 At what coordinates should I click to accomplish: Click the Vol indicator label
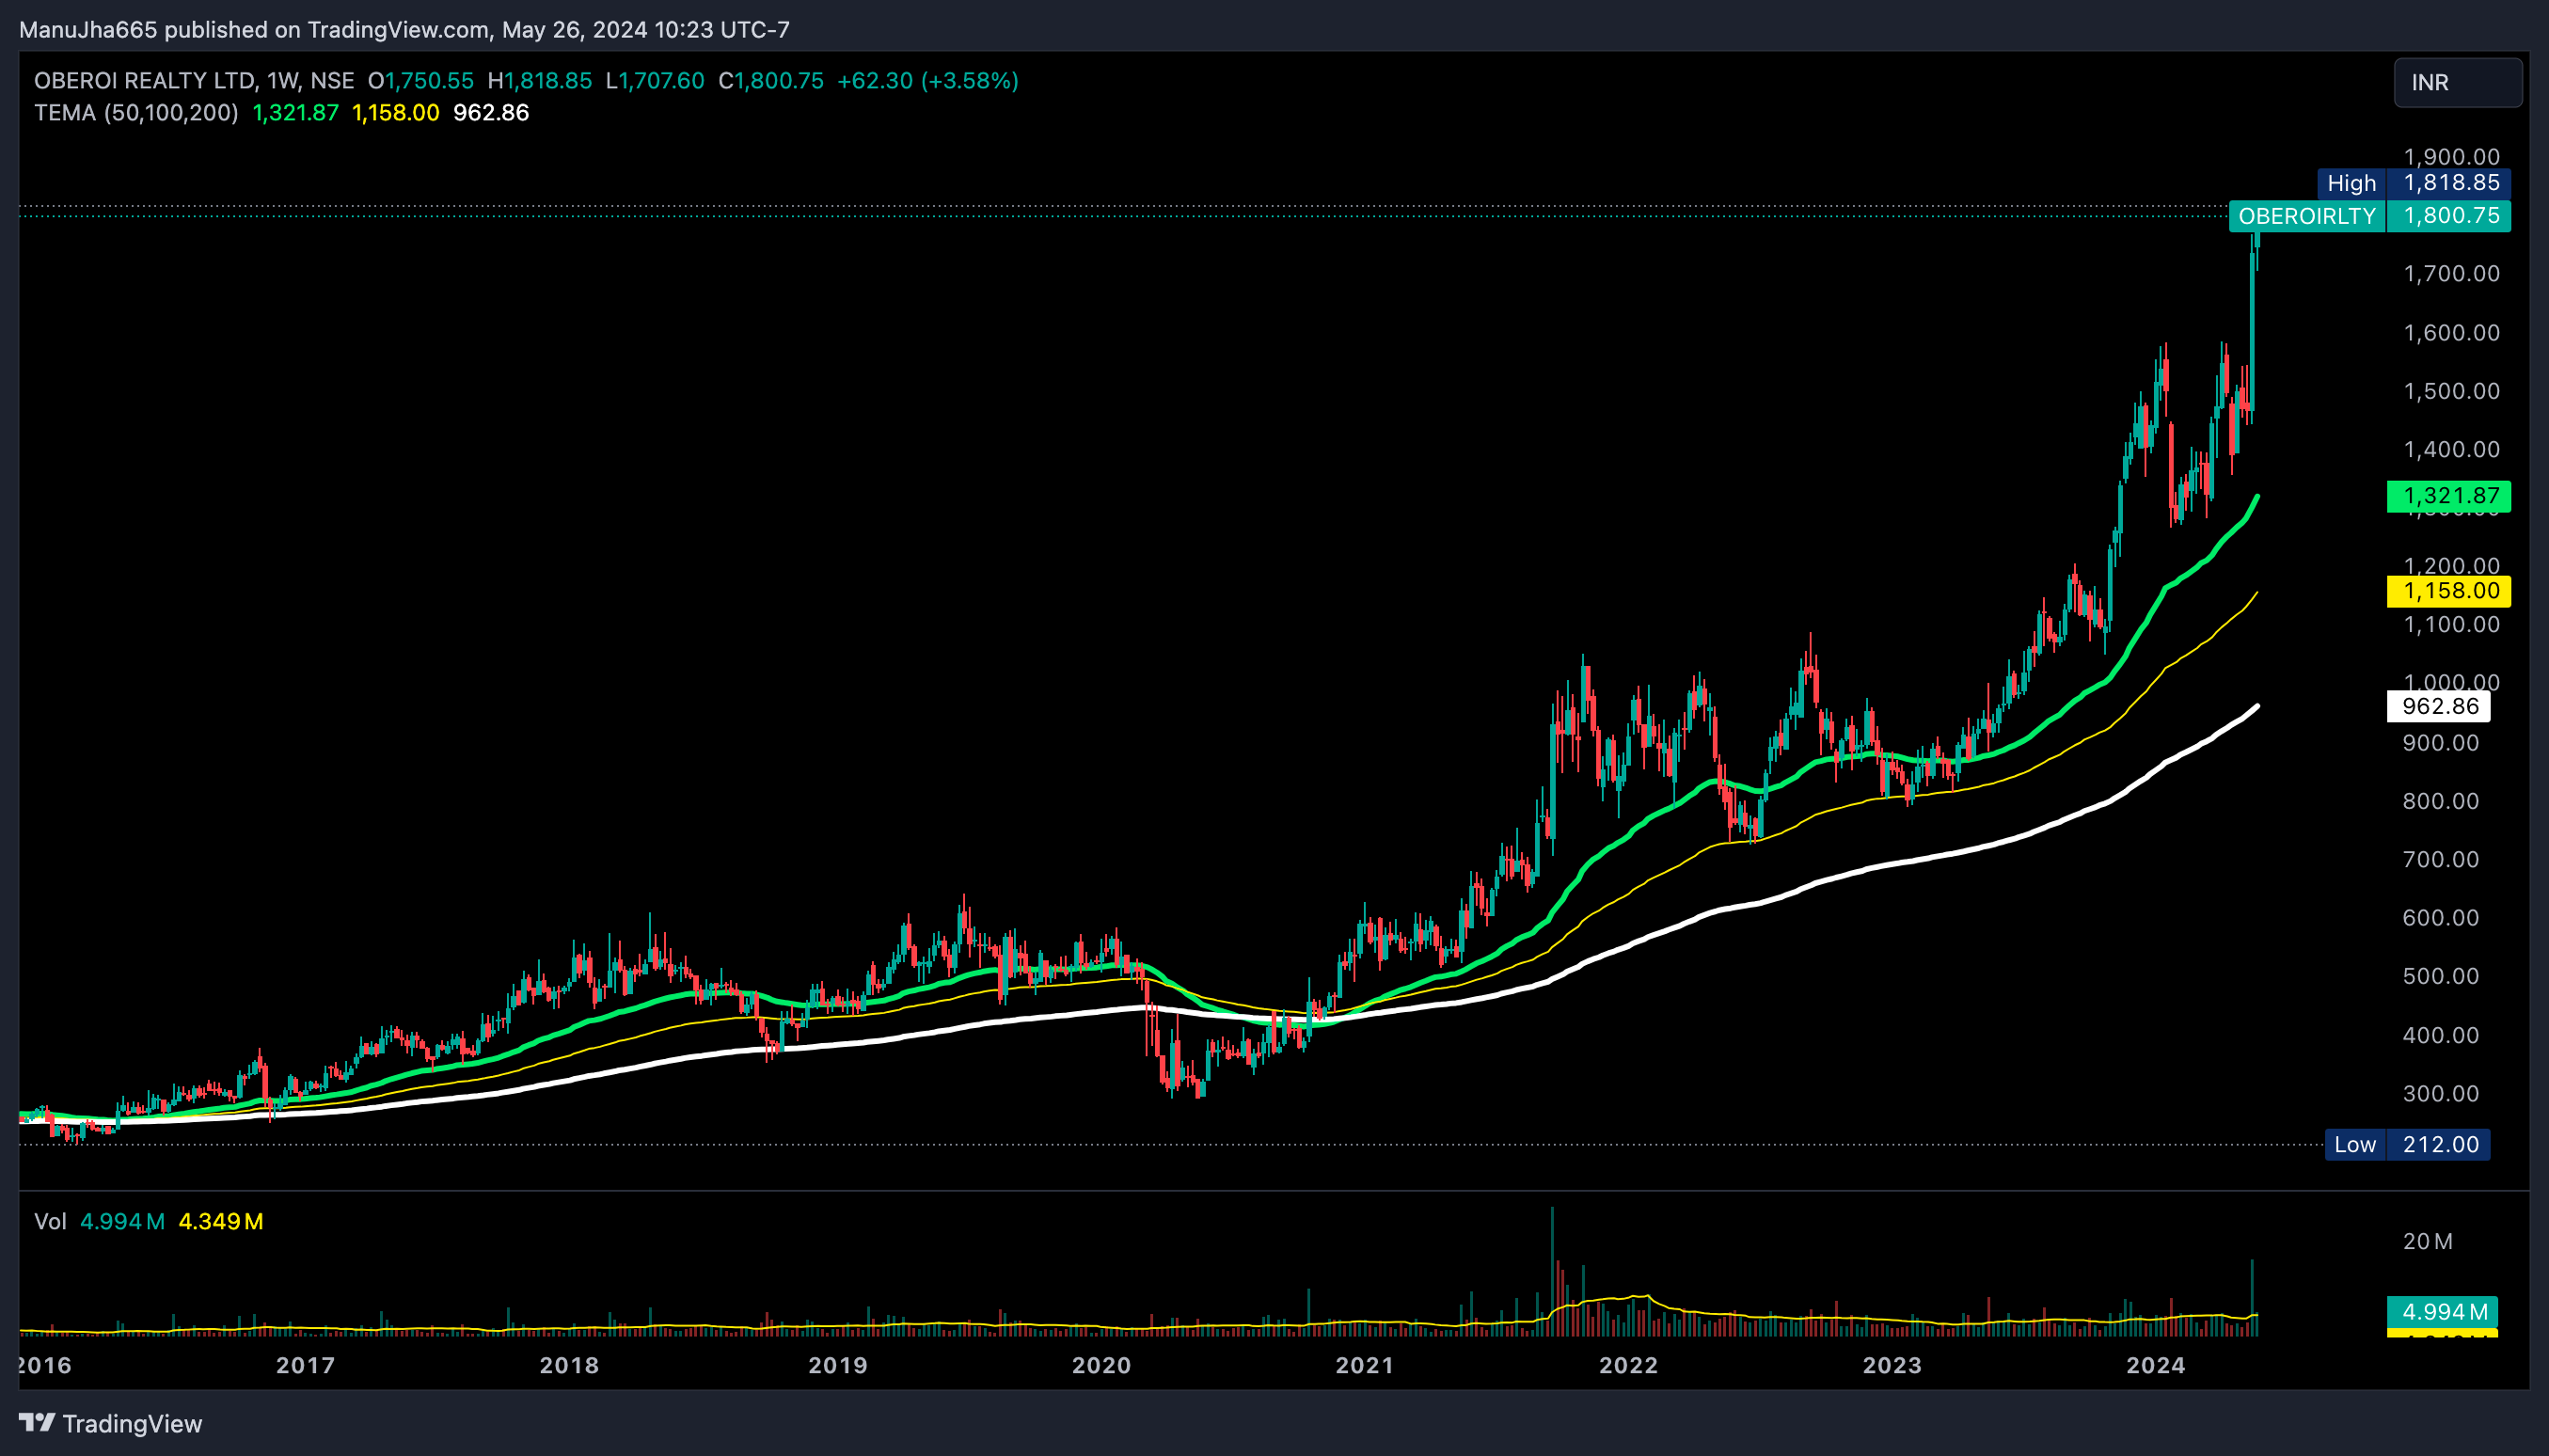[50, 1221]
